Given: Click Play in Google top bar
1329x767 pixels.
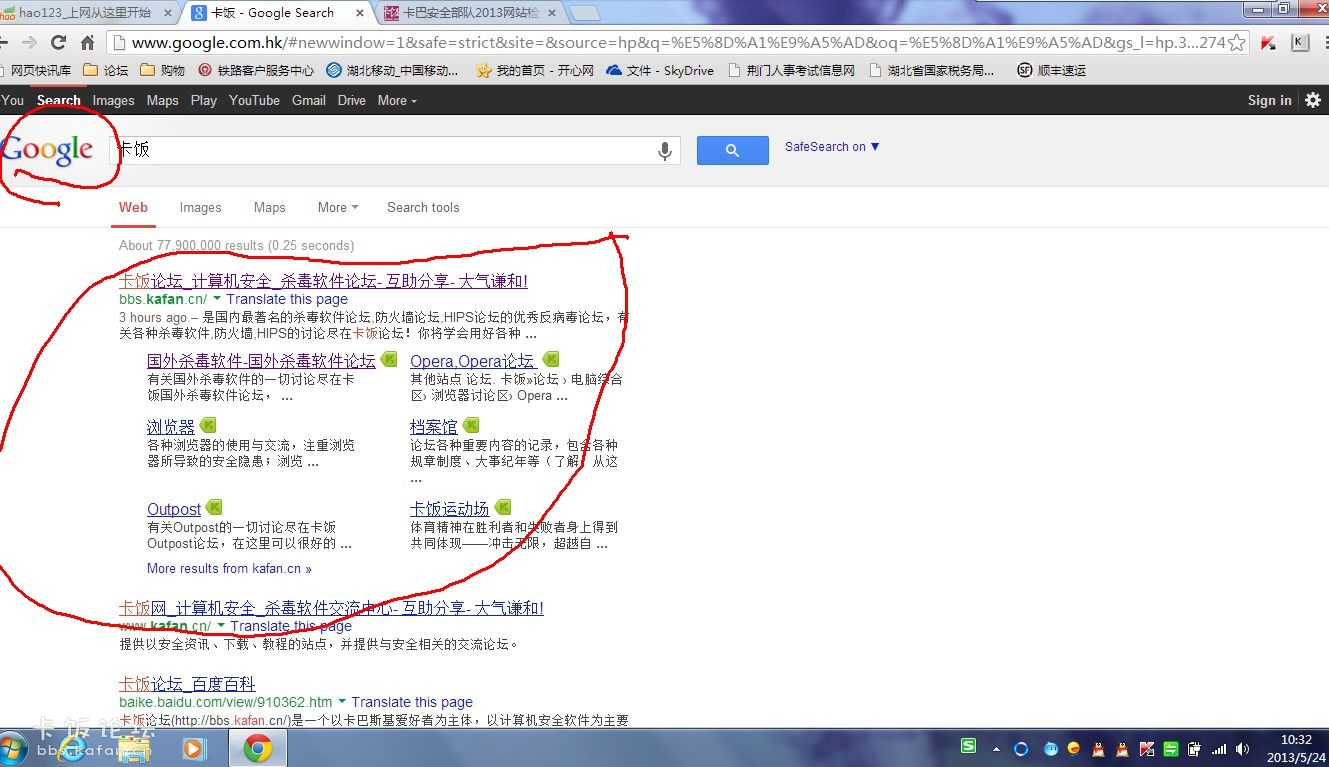Looking at the screenshot, I should click(204, 100).
